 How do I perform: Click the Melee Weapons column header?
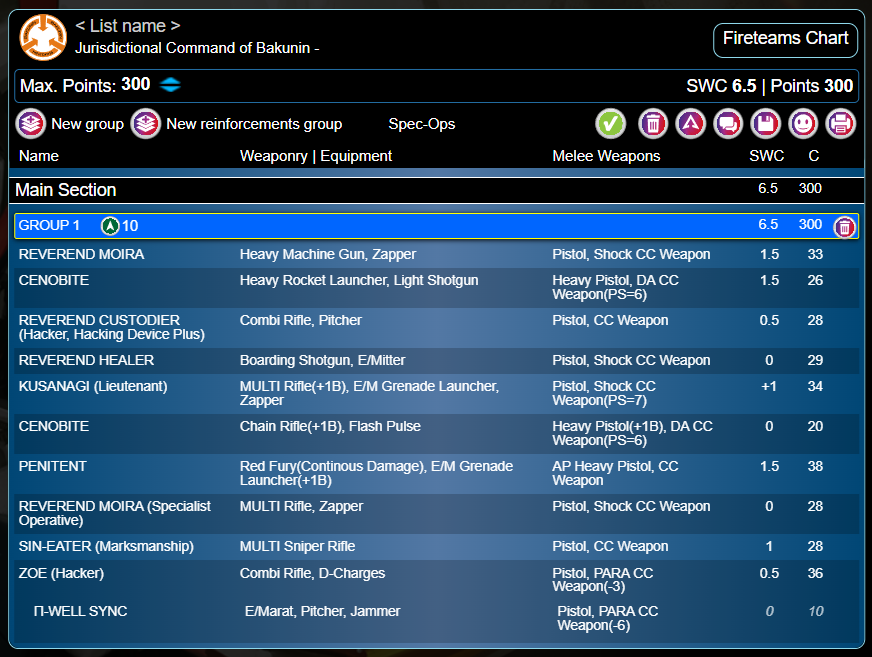(606, 156)
